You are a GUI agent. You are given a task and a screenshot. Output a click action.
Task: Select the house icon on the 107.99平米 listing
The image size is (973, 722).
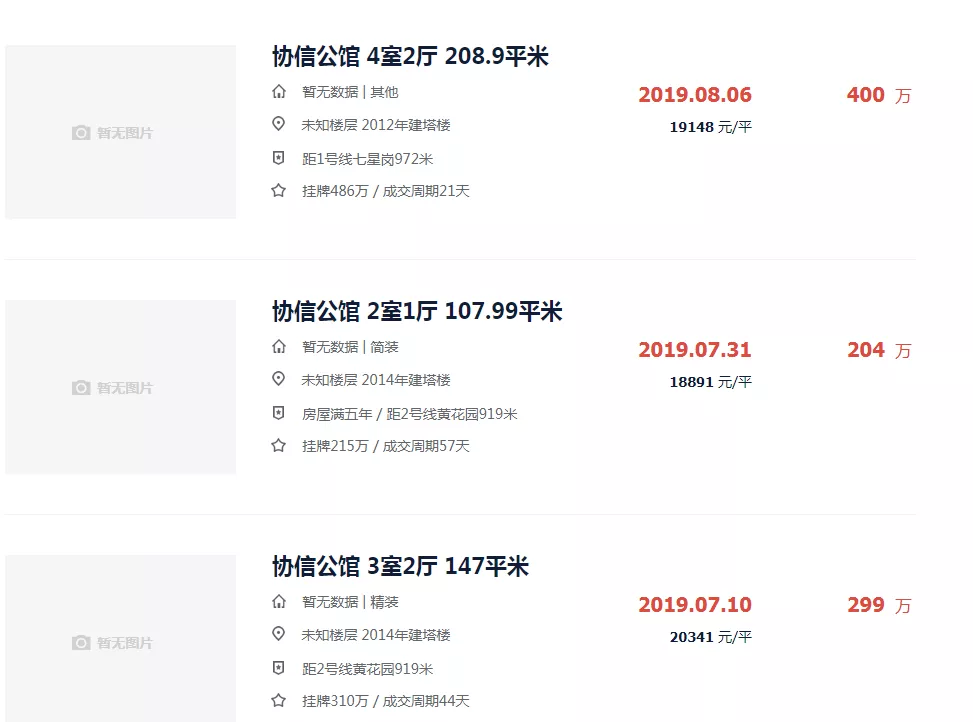point(278,346)
